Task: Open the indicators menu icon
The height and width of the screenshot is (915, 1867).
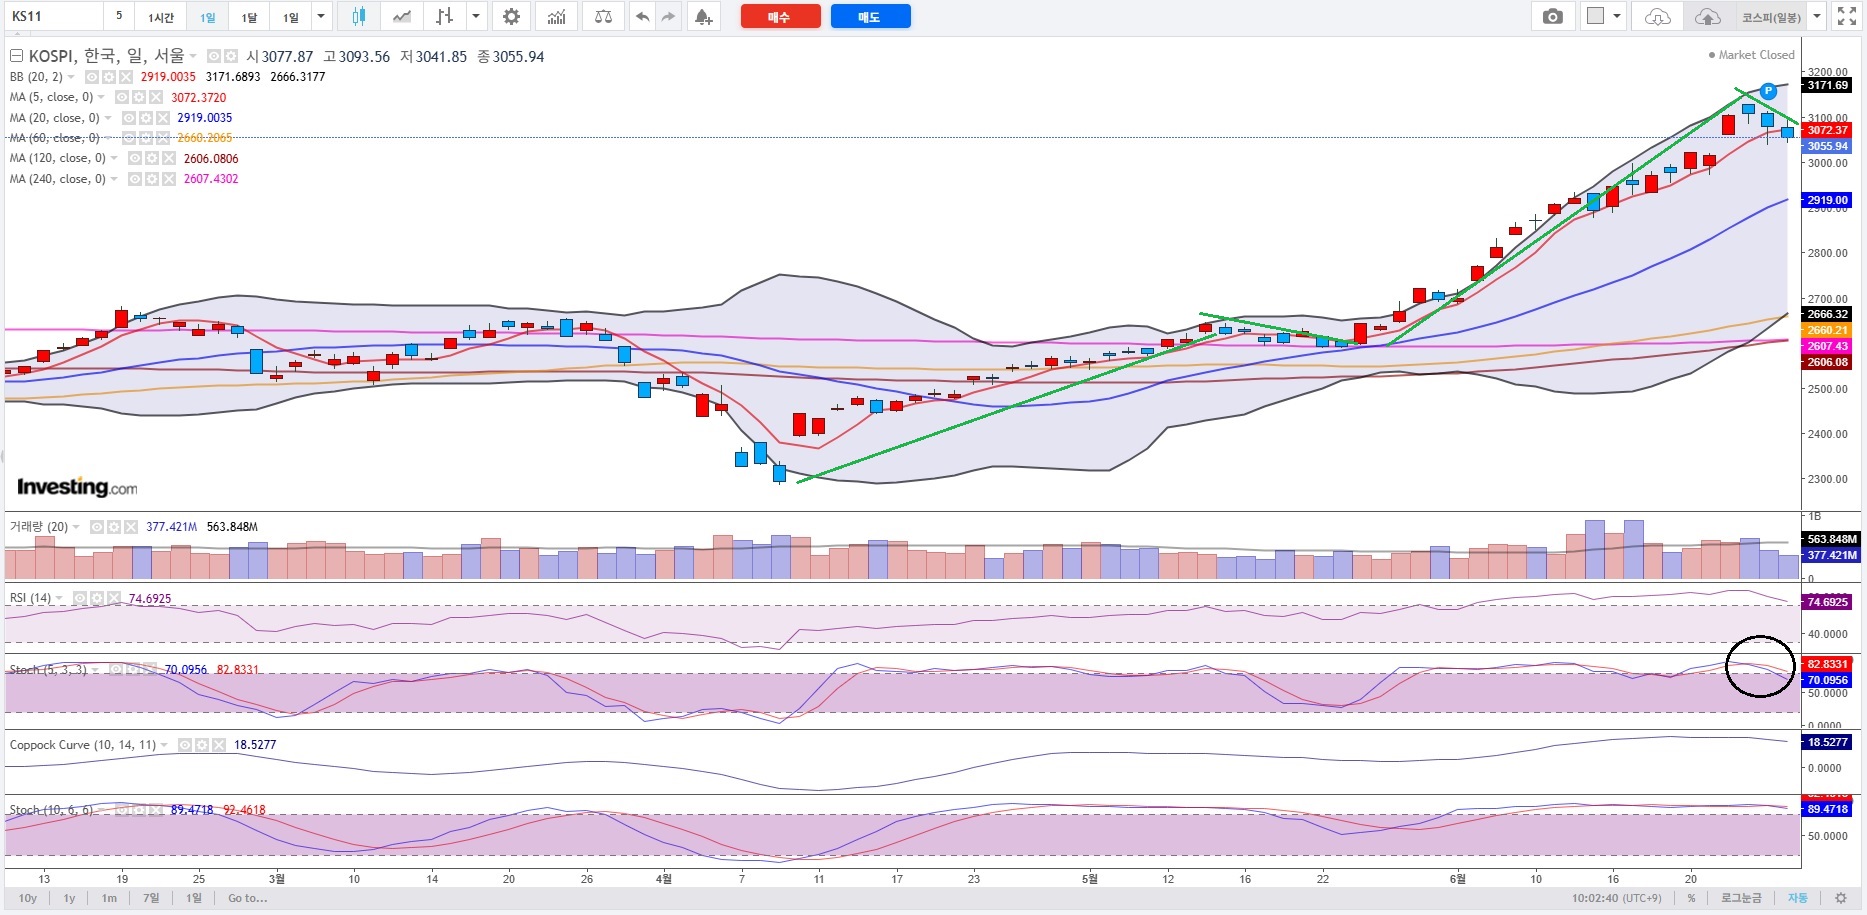Action: pos(556,16)
